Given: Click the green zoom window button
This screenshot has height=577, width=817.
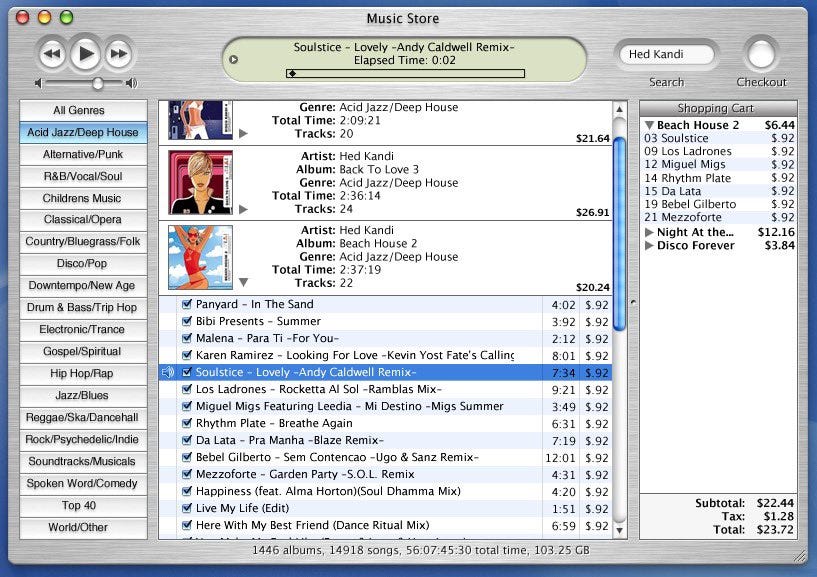Looking at the screenshot, I should 66,18.
